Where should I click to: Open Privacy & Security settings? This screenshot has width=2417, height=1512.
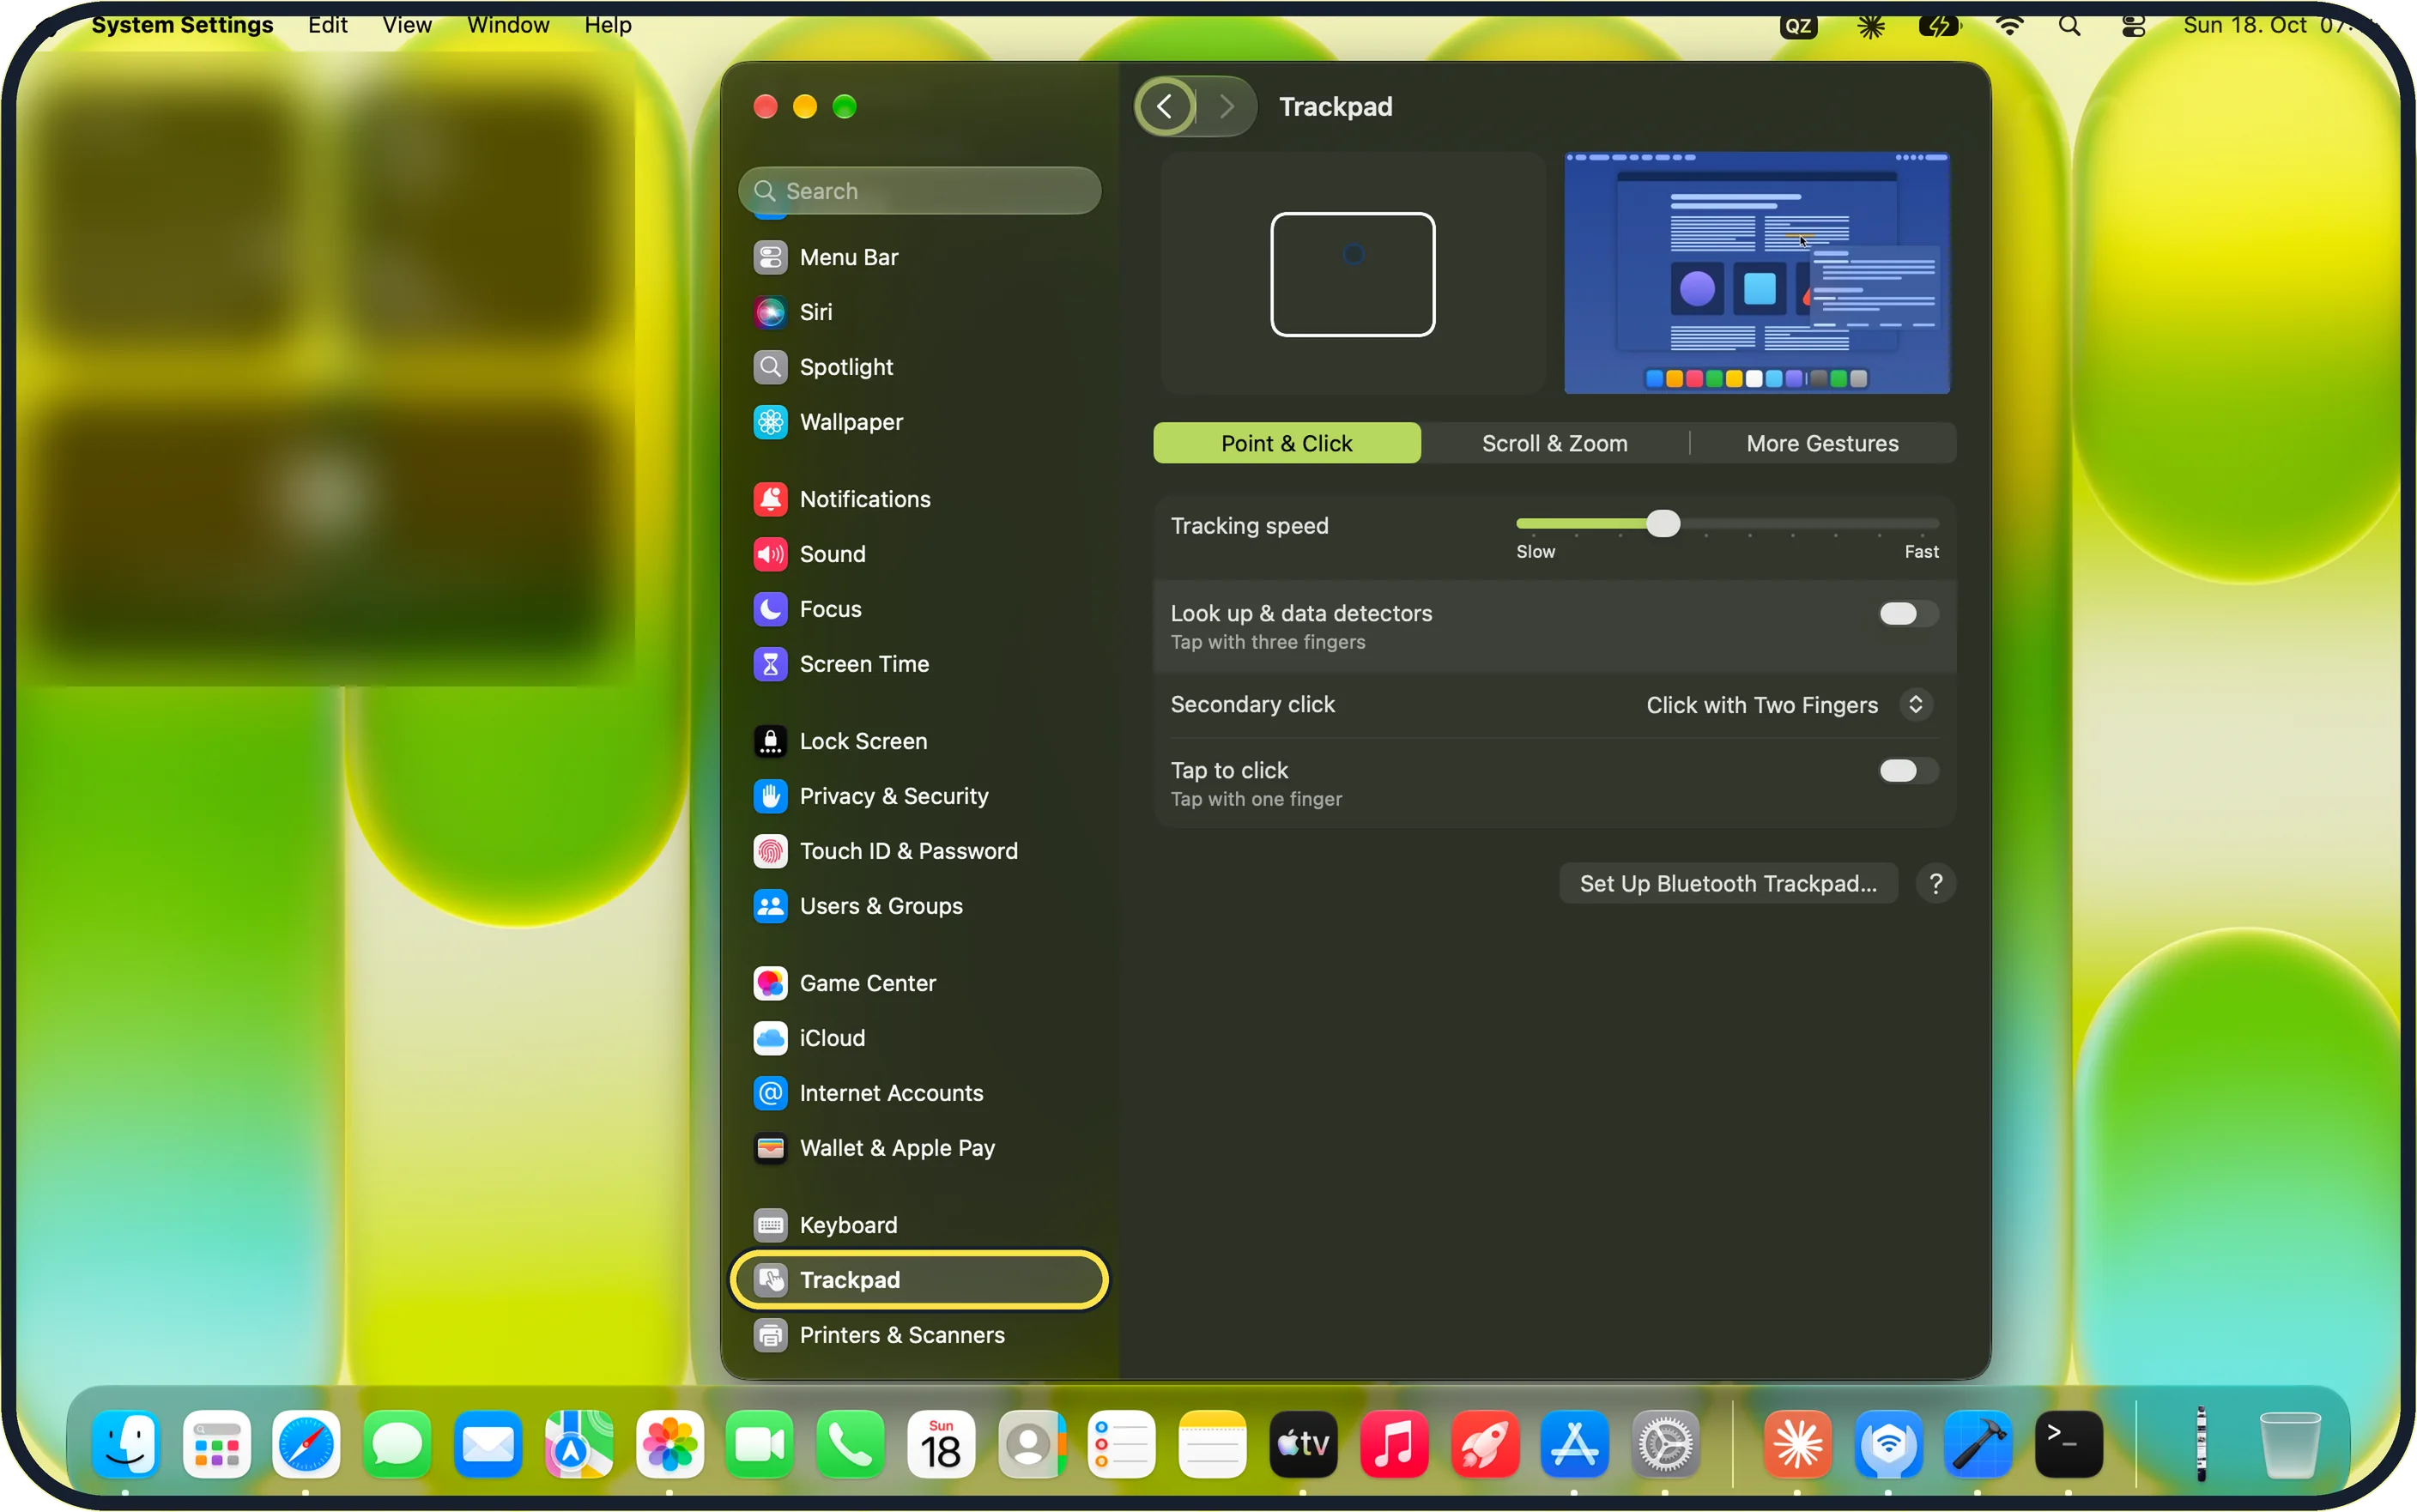[919, 796]
